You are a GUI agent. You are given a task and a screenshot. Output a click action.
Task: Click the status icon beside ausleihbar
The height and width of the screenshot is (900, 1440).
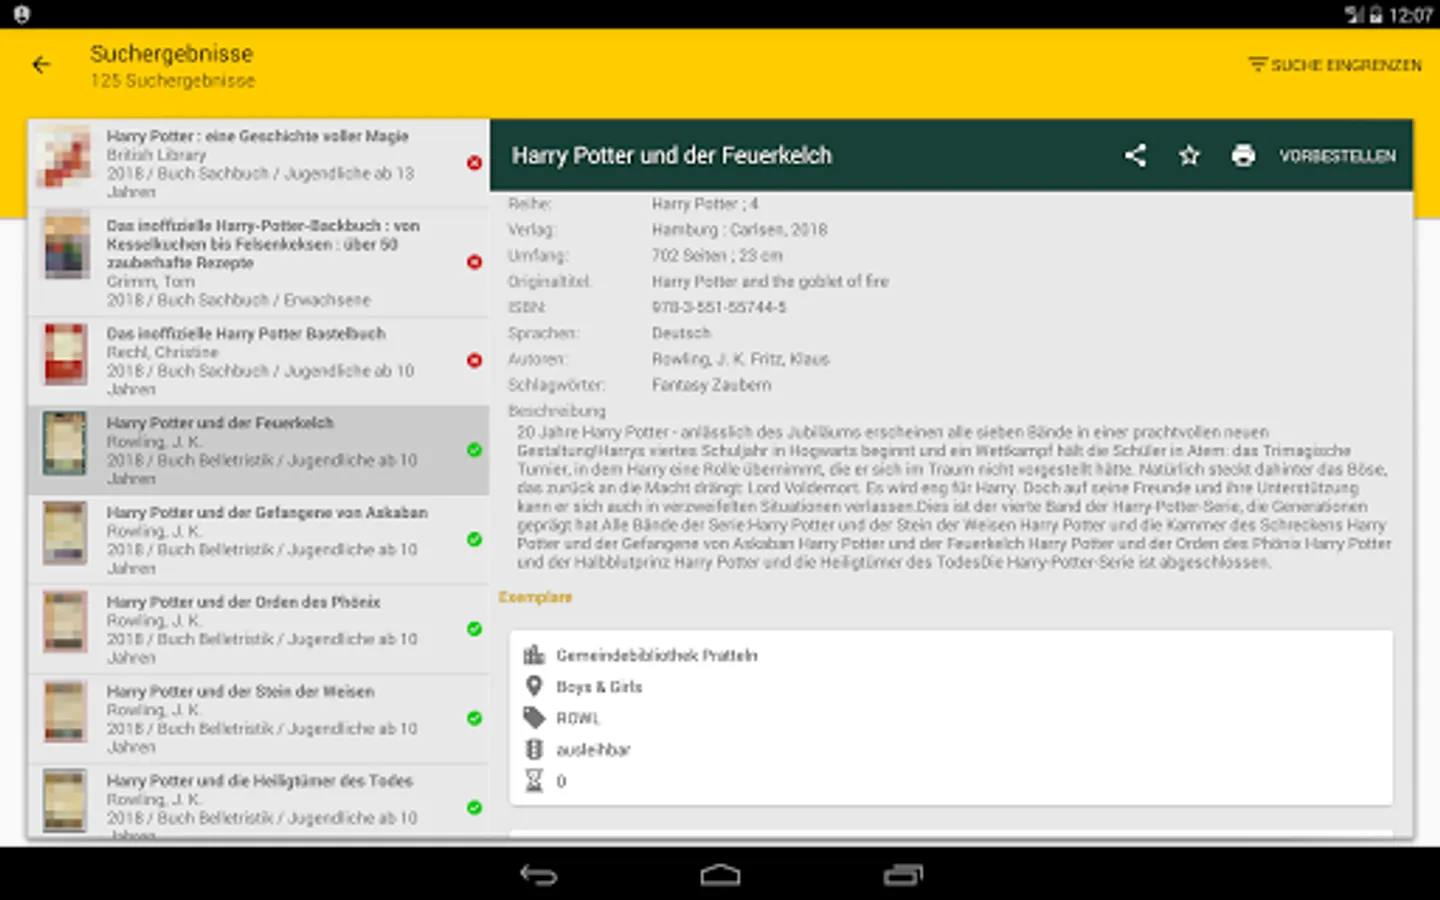(534, 749)
